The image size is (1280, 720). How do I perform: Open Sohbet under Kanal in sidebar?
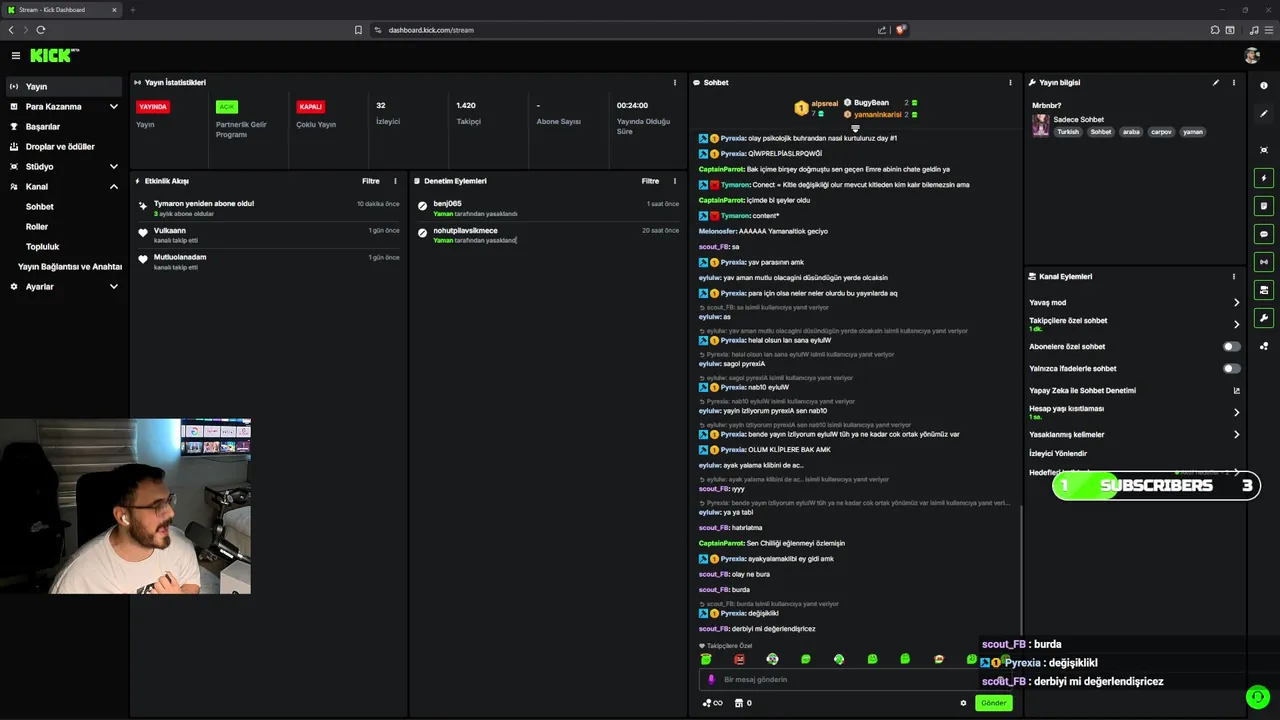tap(40, 206)
